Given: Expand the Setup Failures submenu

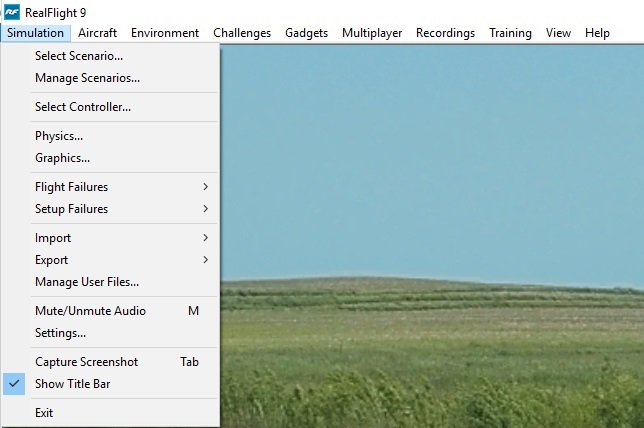Looking at the screenshot, I should tap(71, 209).
